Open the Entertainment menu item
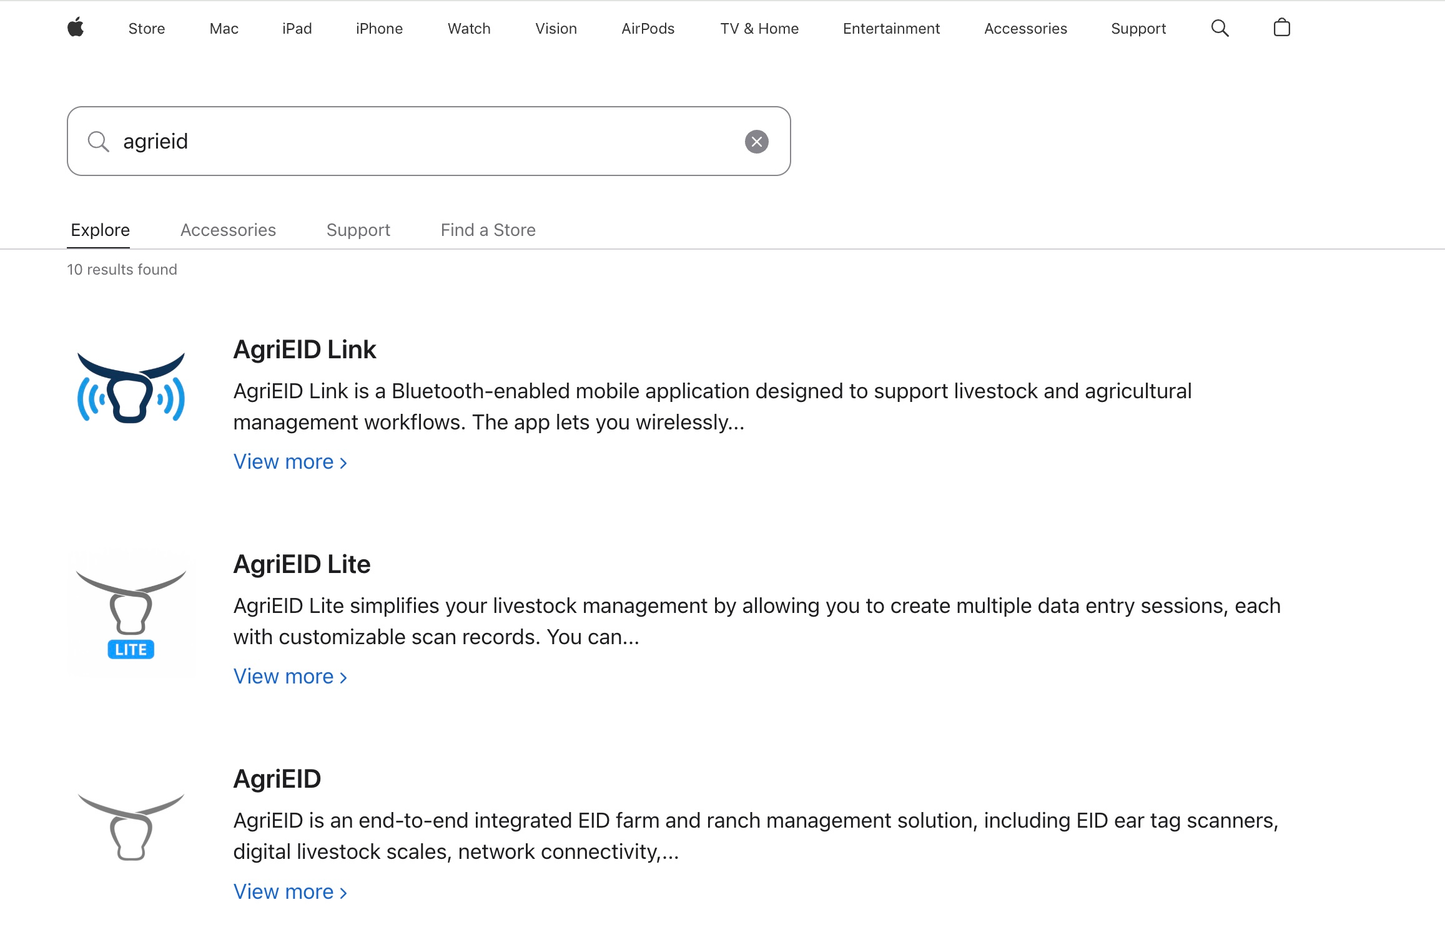Screen dimensions: 1445x950 (x=891, y=28)
